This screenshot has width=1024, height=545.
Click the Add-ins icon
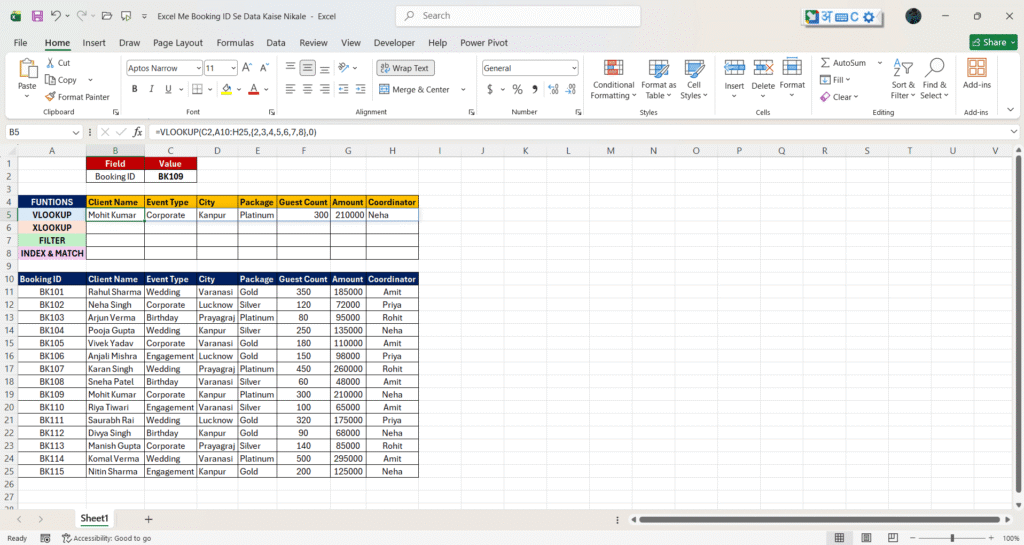point(977,68)
